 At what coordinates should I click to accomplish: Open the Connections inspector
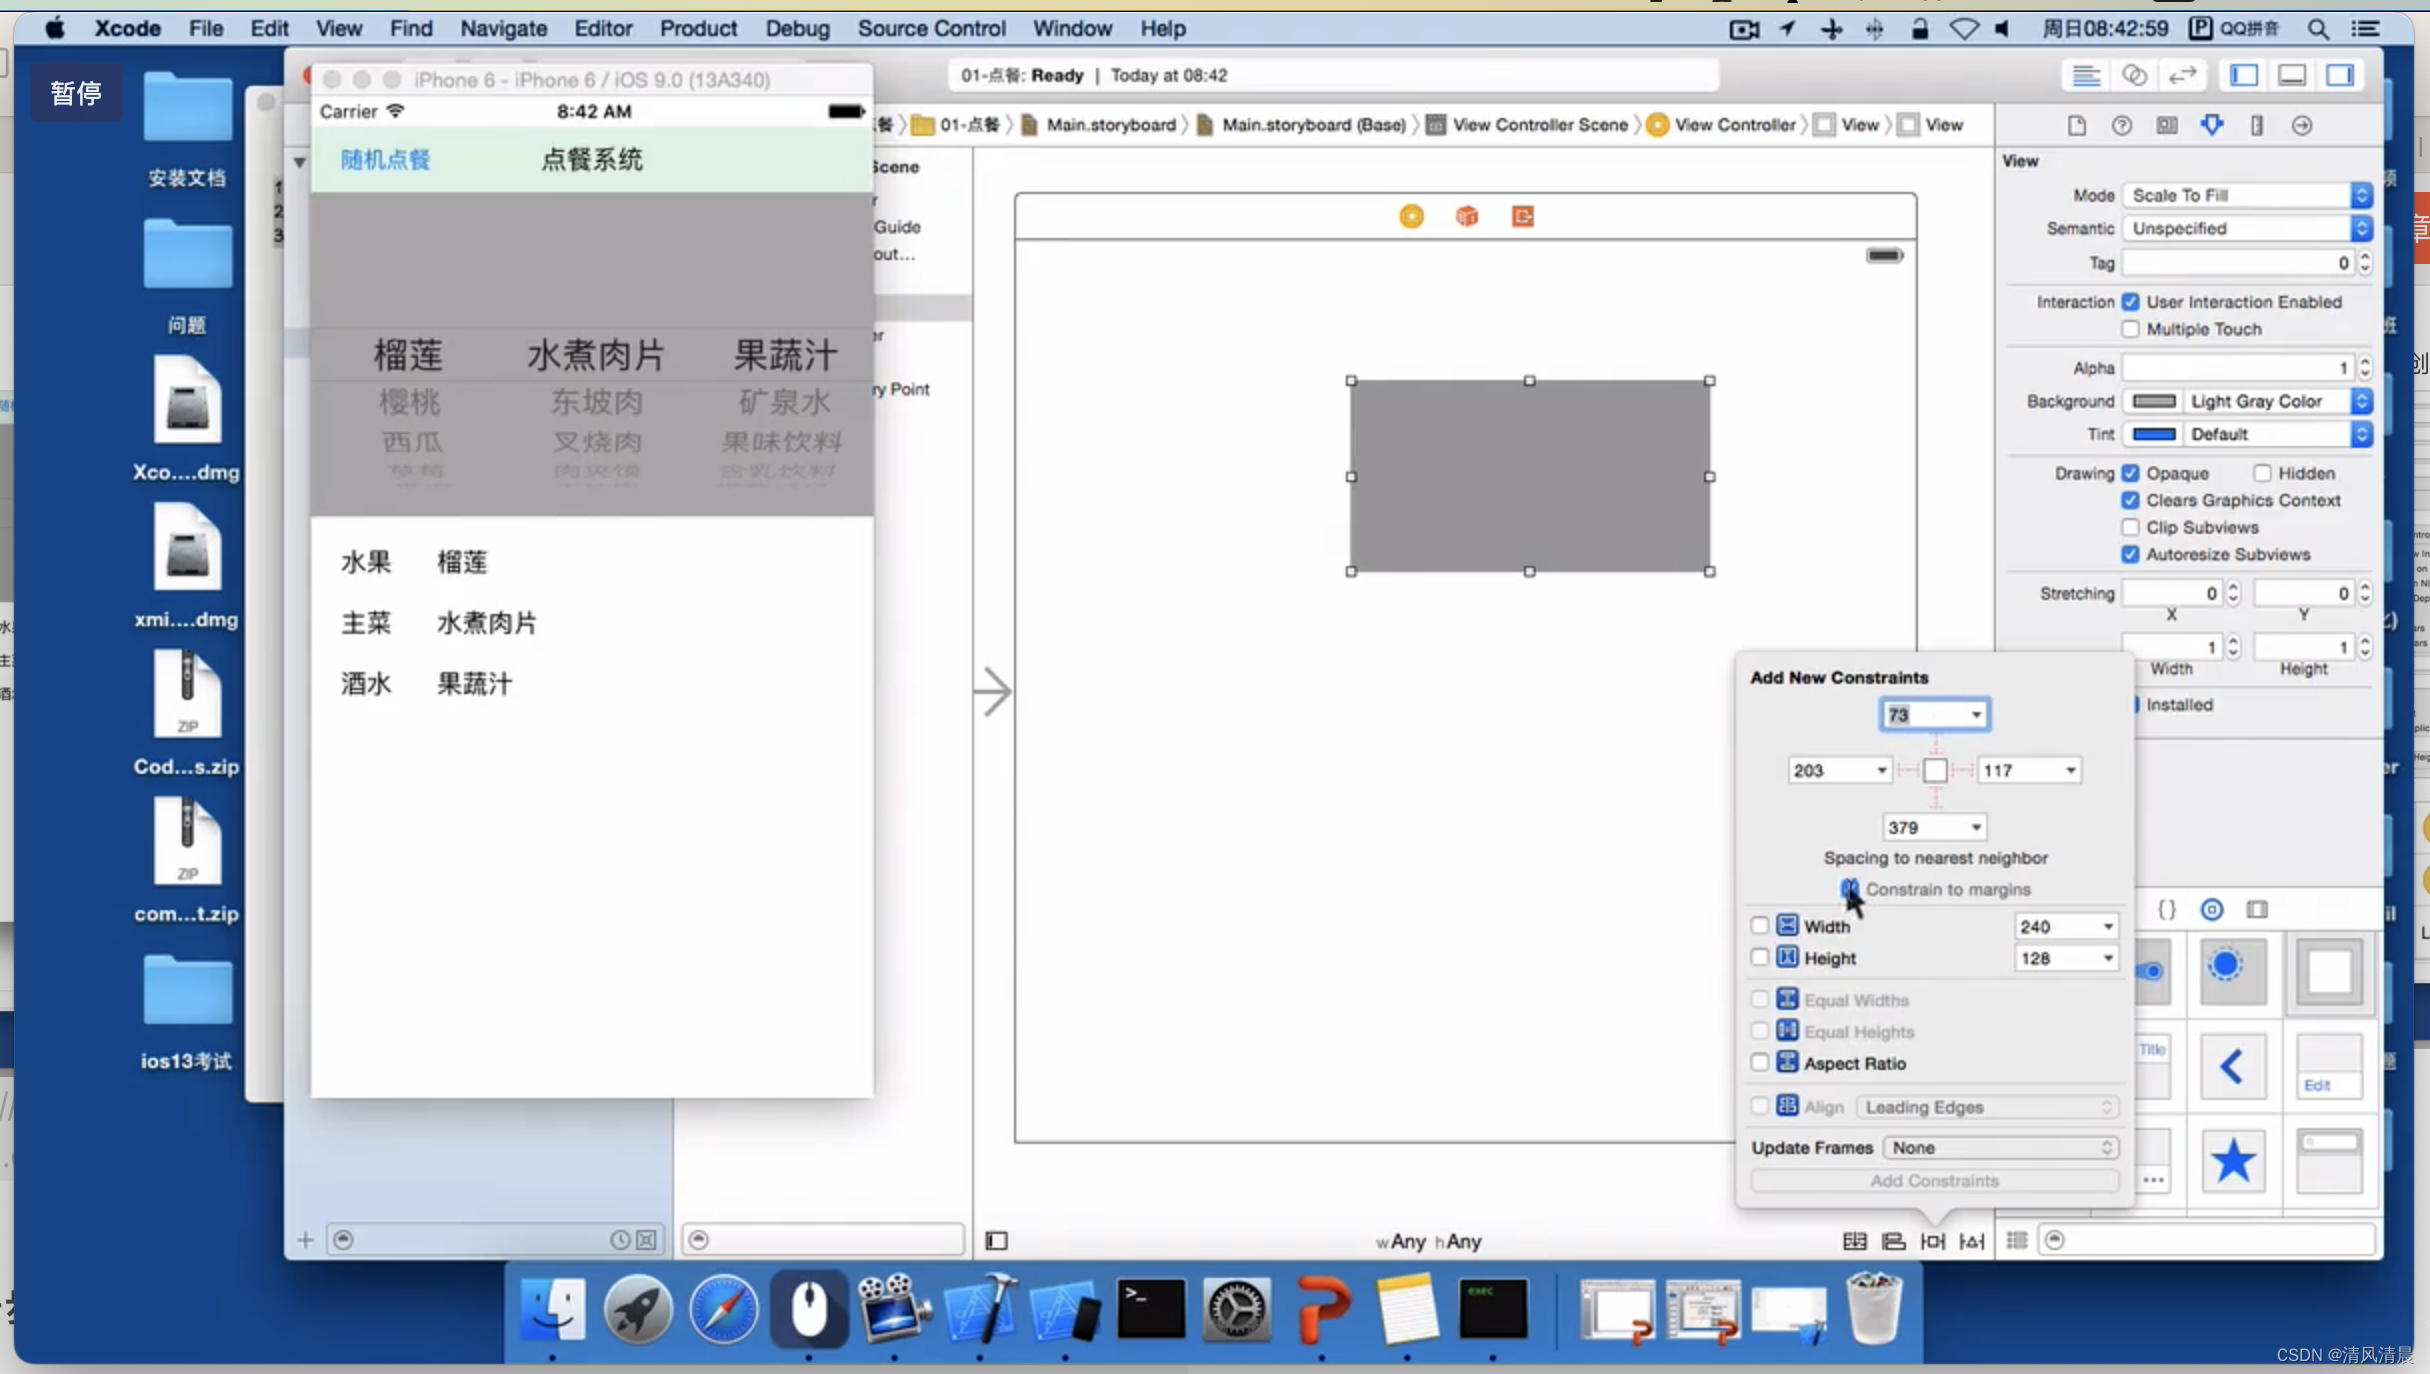pyautogui.click(x=2302, y=125)
